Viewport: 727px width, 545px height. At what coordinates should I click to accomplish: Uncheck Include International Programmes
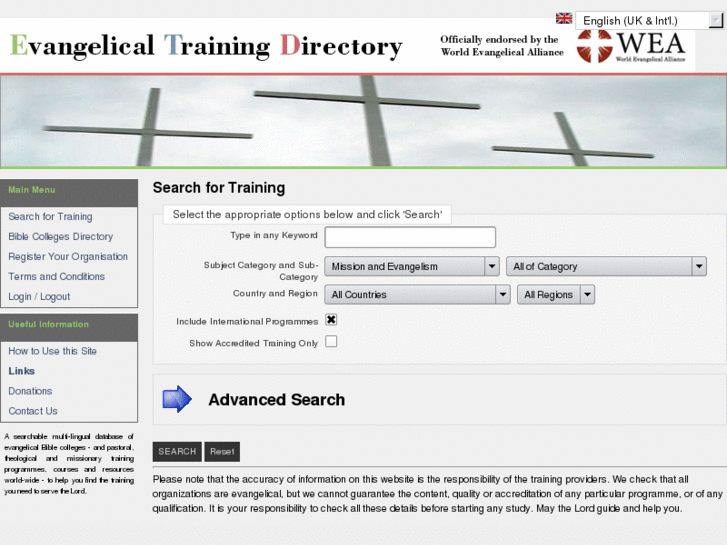[331, 320]
